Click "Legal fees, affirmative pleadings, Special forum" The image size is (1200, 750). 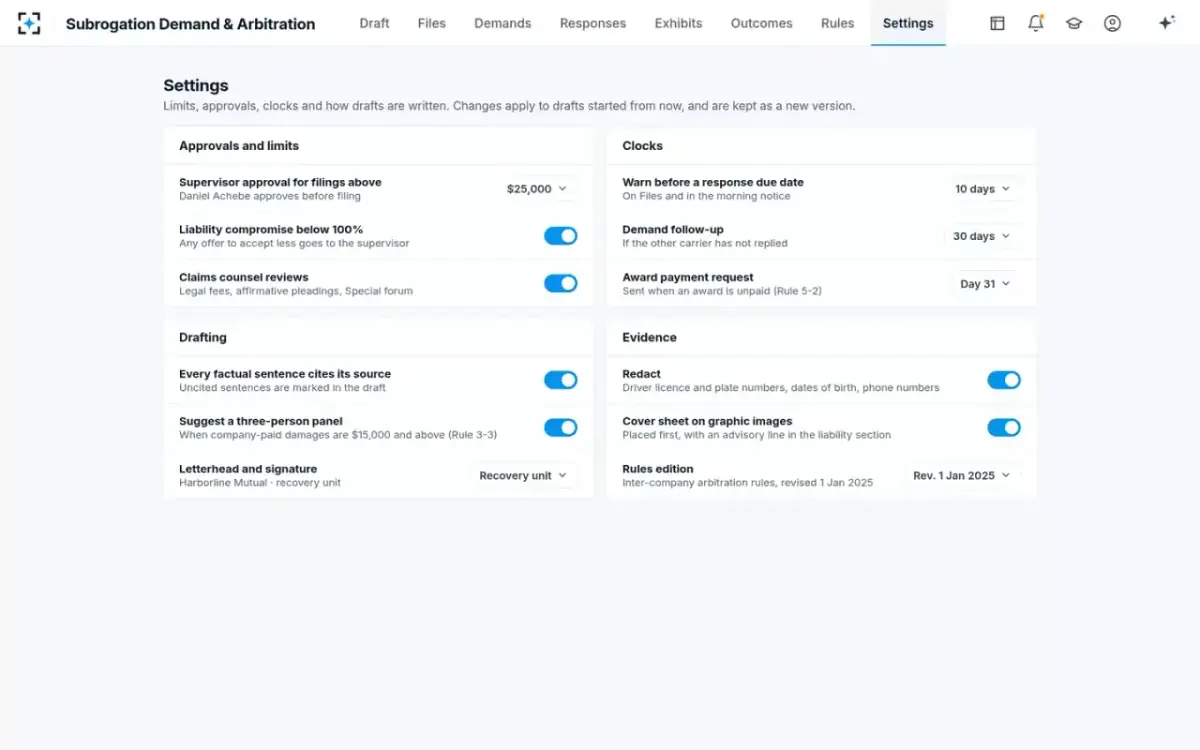[x=296, y=291]
